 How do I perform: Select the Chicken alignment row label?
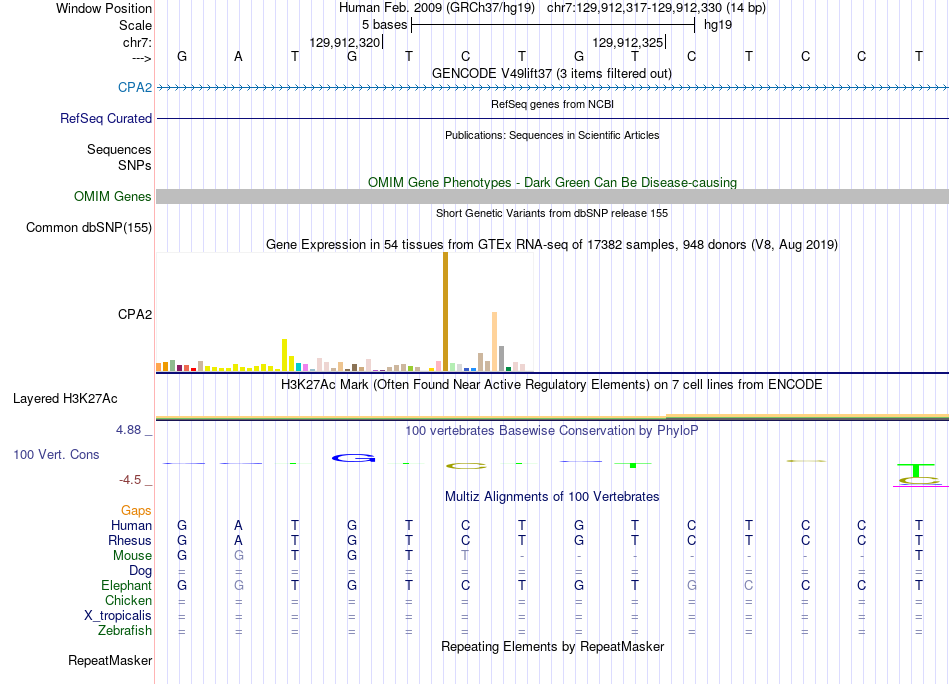point(128,600)
